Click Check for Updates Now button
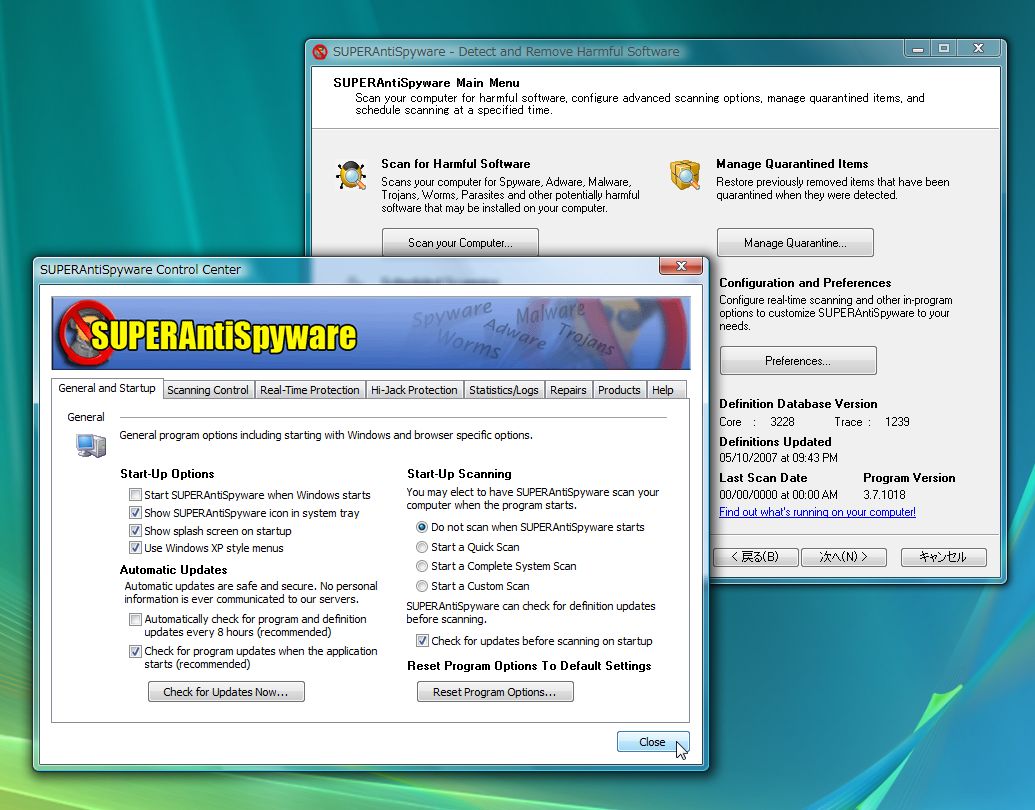The height and width of the screenshot is (810, 1035). pyautogui.click(x=226, y=692)
